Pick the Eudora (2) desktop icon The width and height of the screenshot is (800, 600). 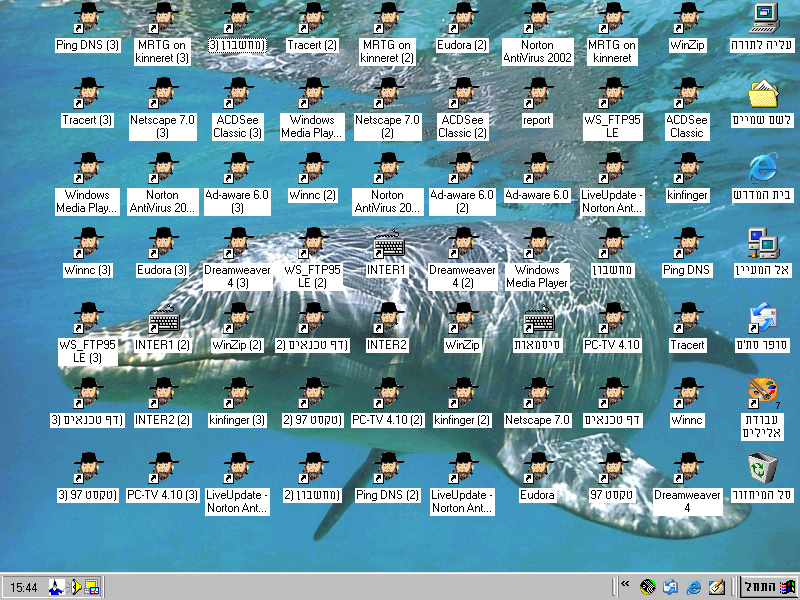(462, 28)
